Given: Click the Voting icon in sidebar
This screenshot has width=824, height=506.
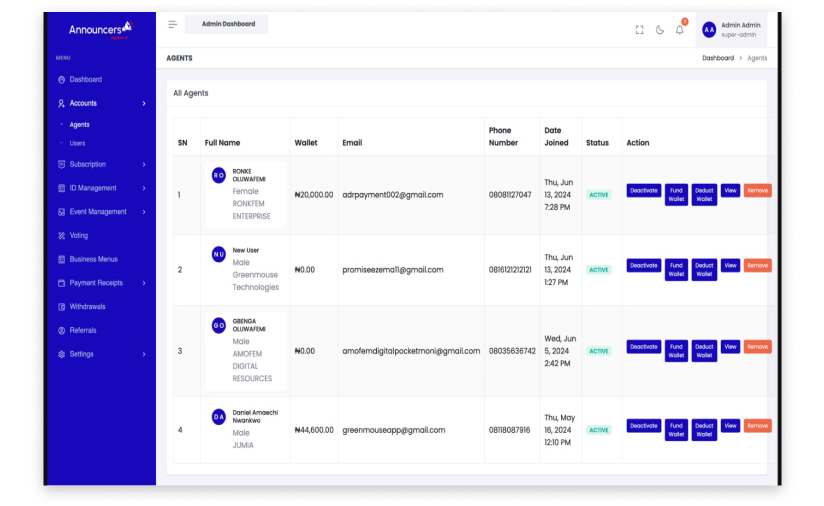Looking at the screenshot, I should pyautogui.click(x=62, y=236).
